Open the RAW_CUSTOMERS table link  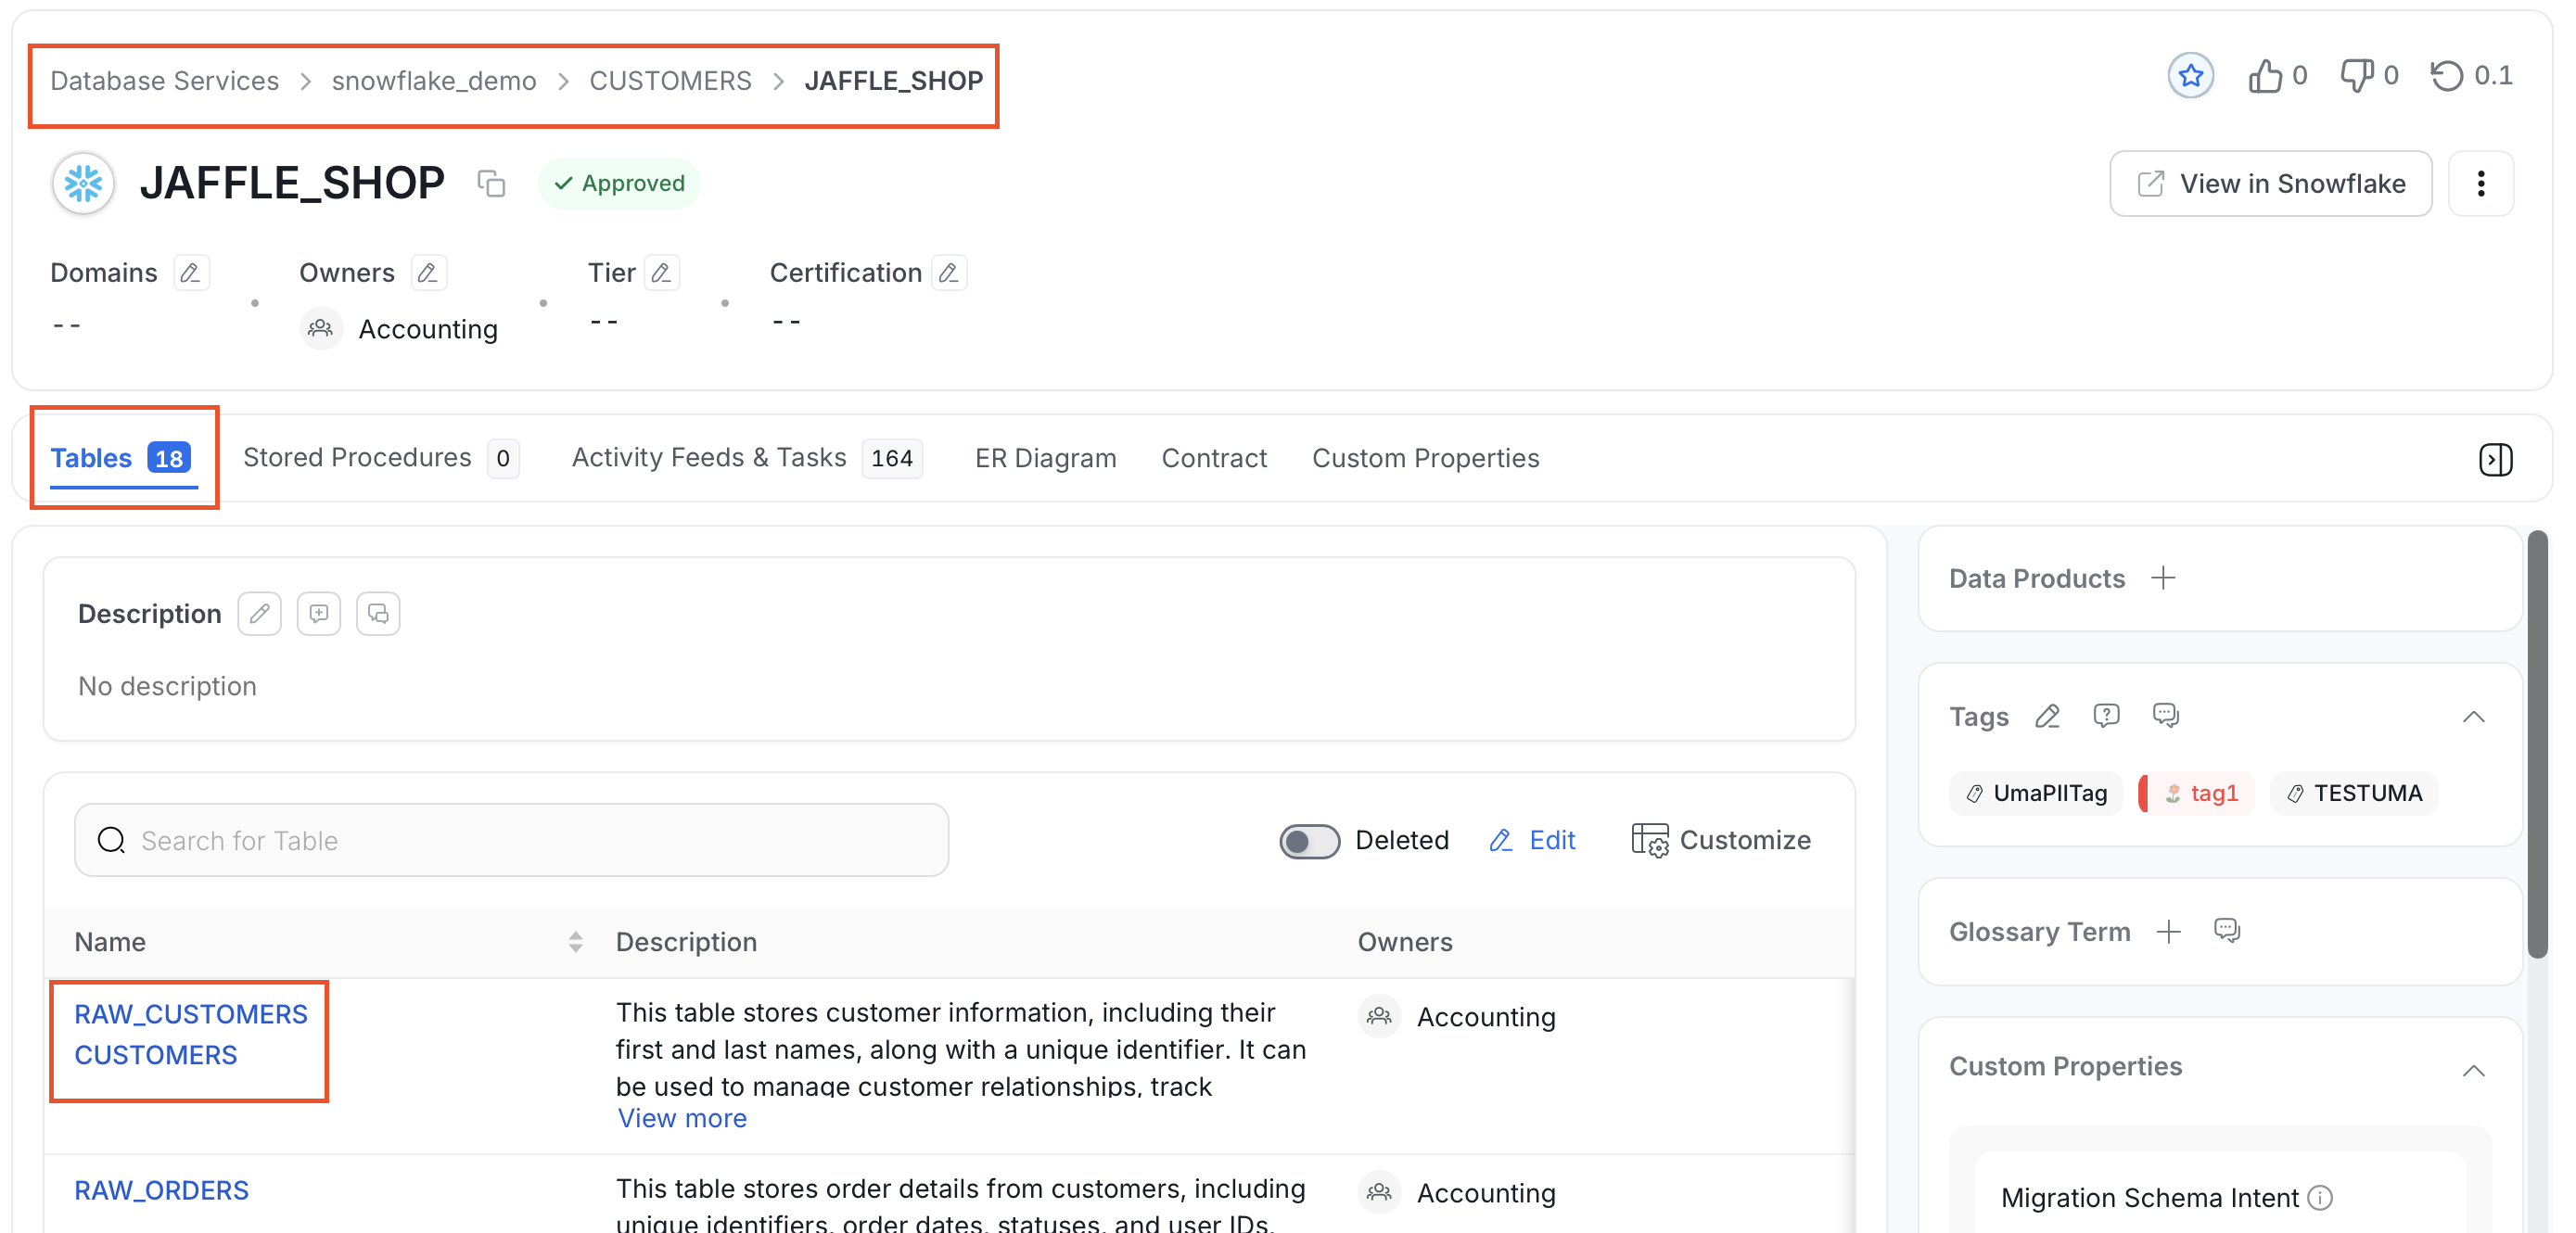coord(190,1034)
